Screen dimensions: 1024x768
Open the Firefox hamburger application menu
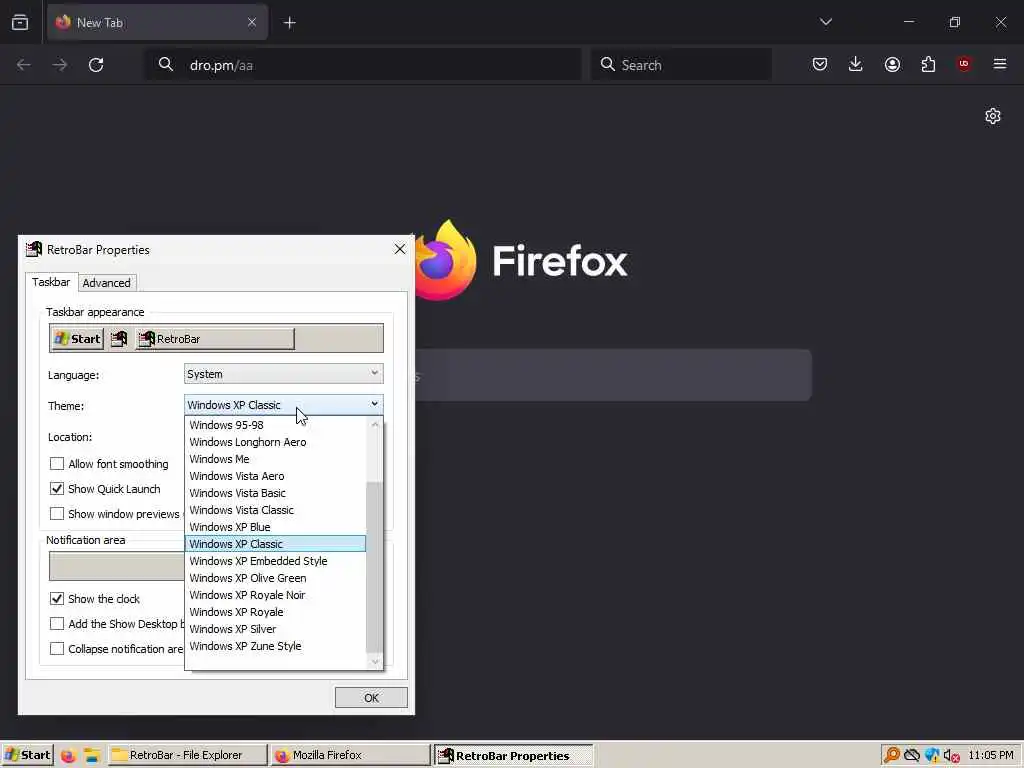click(x=999, y=64)
